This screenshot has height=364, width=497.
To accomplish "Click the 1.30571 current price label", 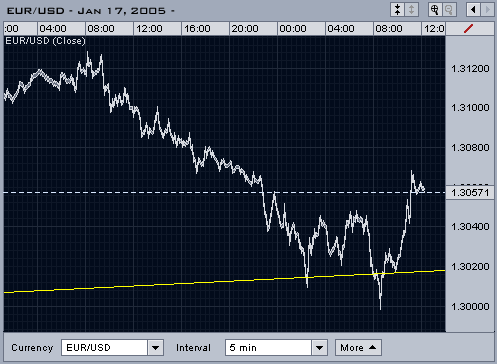I will [470, 192].
